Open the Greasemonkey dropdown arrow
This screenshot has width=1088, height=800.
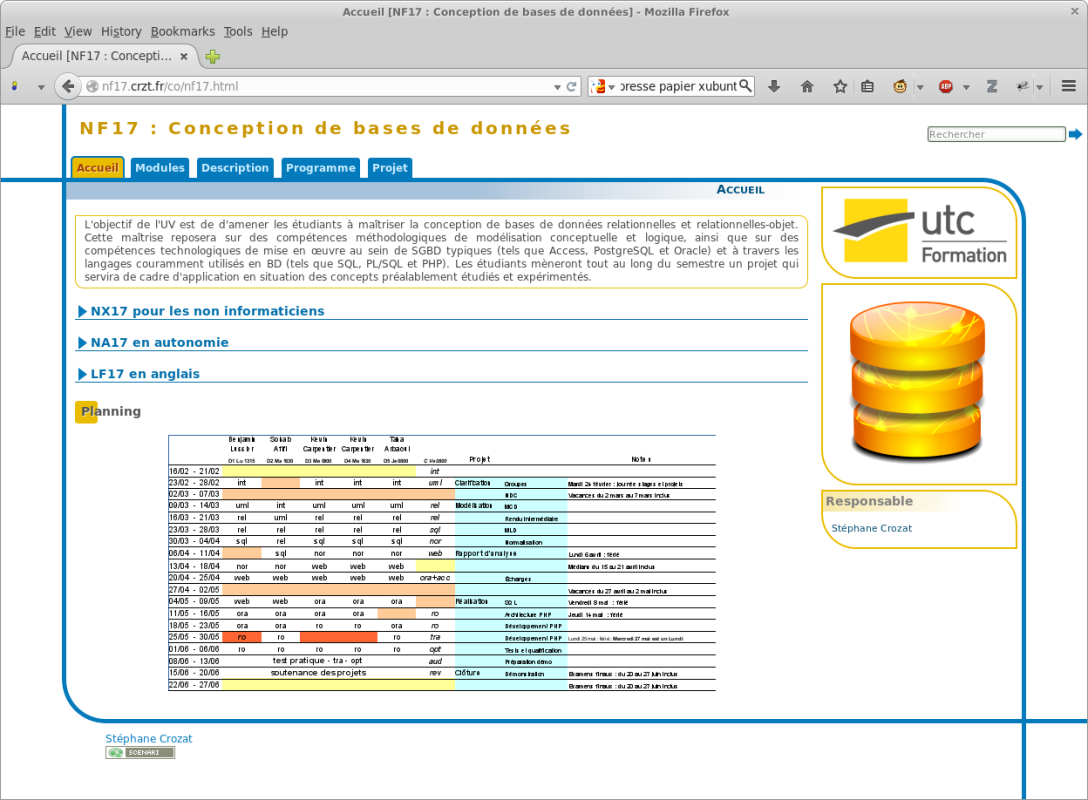pos(920,87)
